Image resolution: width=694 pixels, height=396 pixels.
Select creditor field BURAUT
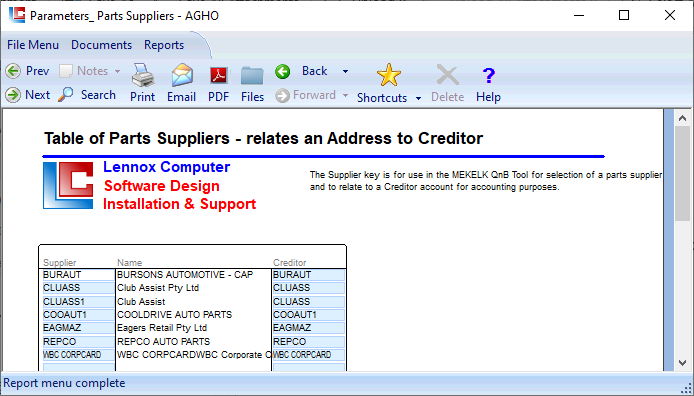point(308,275)
